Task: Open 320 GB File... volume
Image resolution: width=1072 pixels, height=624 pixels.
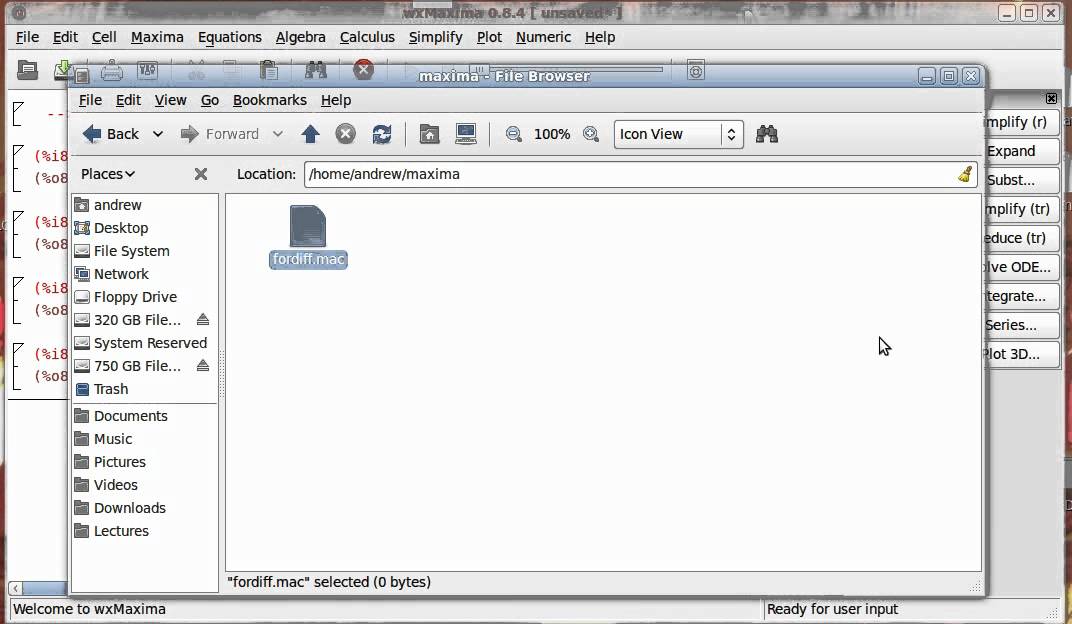Action: (x=137, y=320)
